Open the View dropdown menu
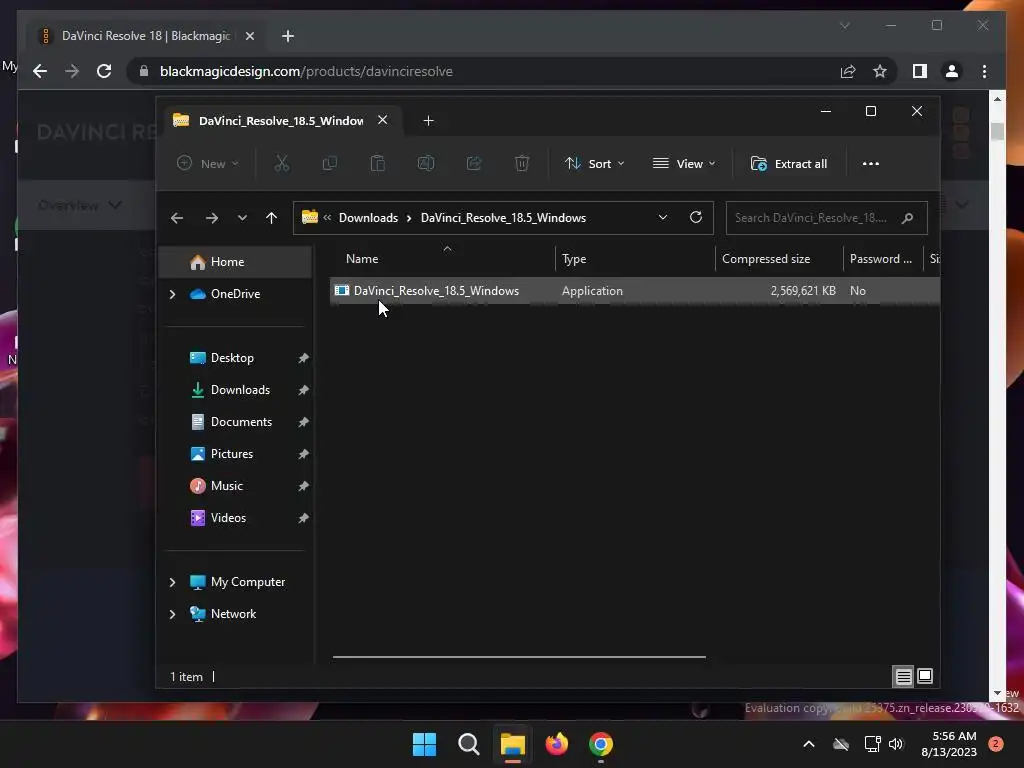 point(684,163)
